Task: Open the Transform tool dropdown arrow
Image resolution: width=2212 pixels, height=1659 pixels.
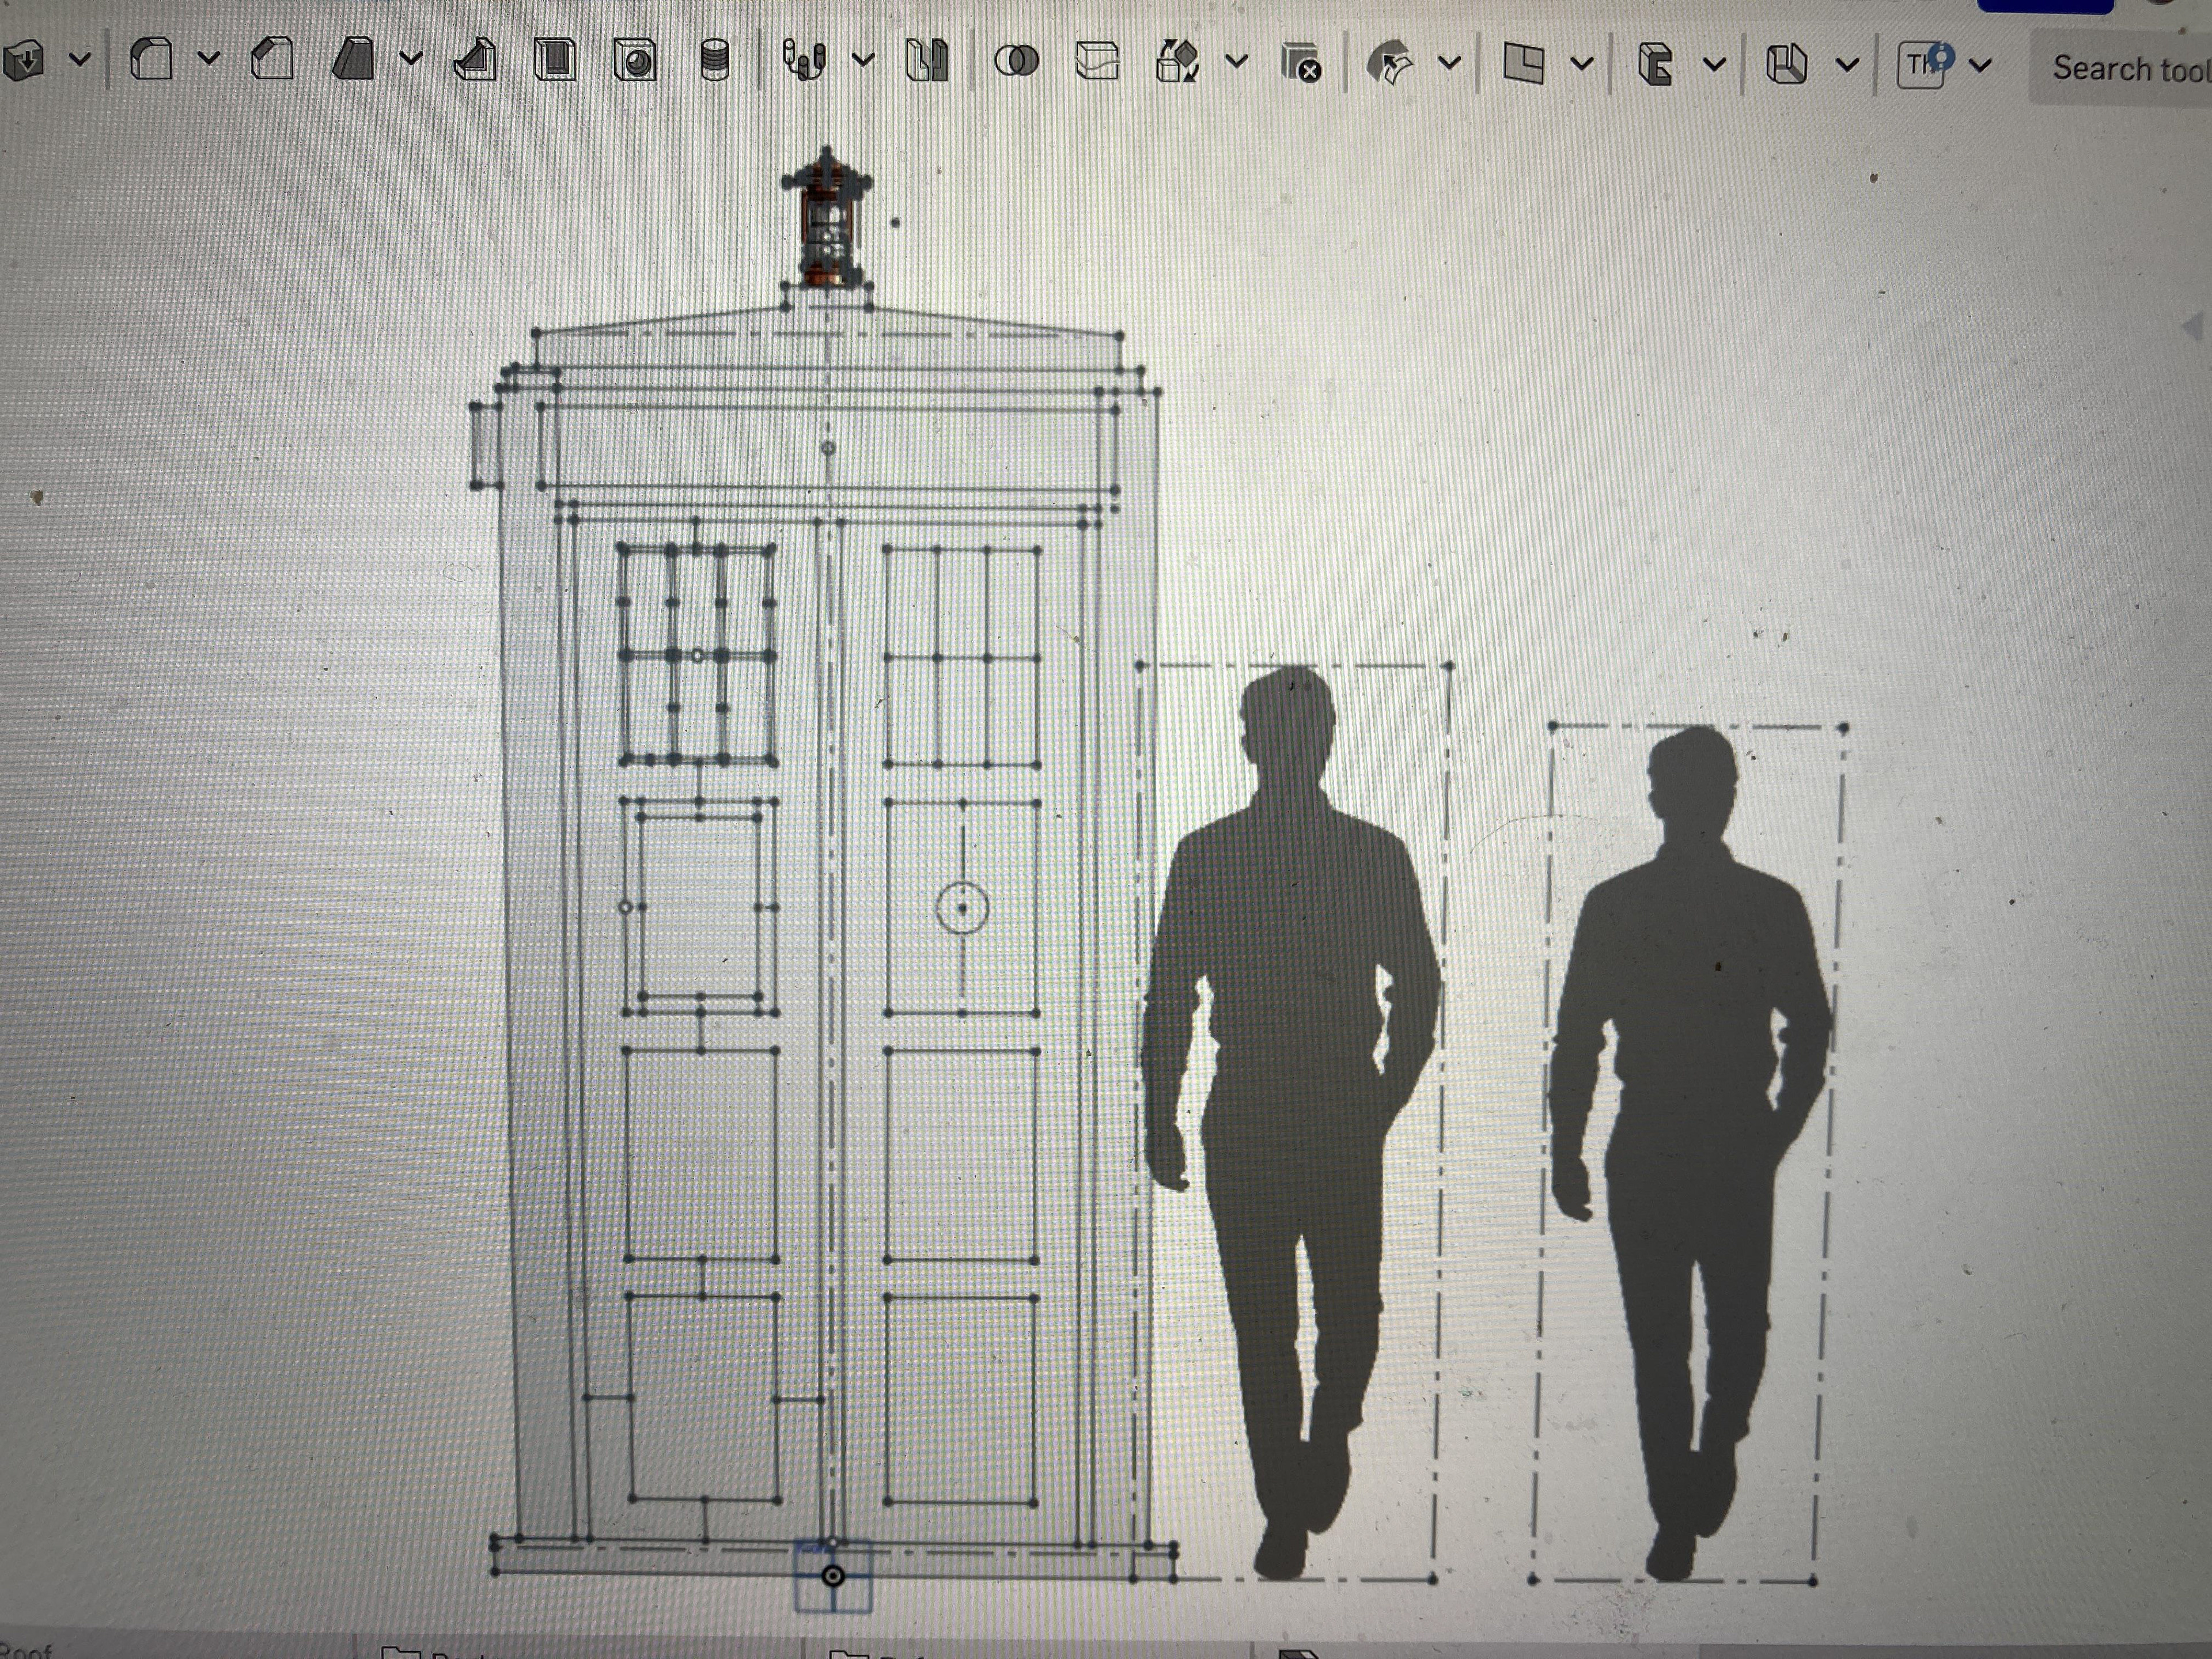Action: click(1237, 62)
